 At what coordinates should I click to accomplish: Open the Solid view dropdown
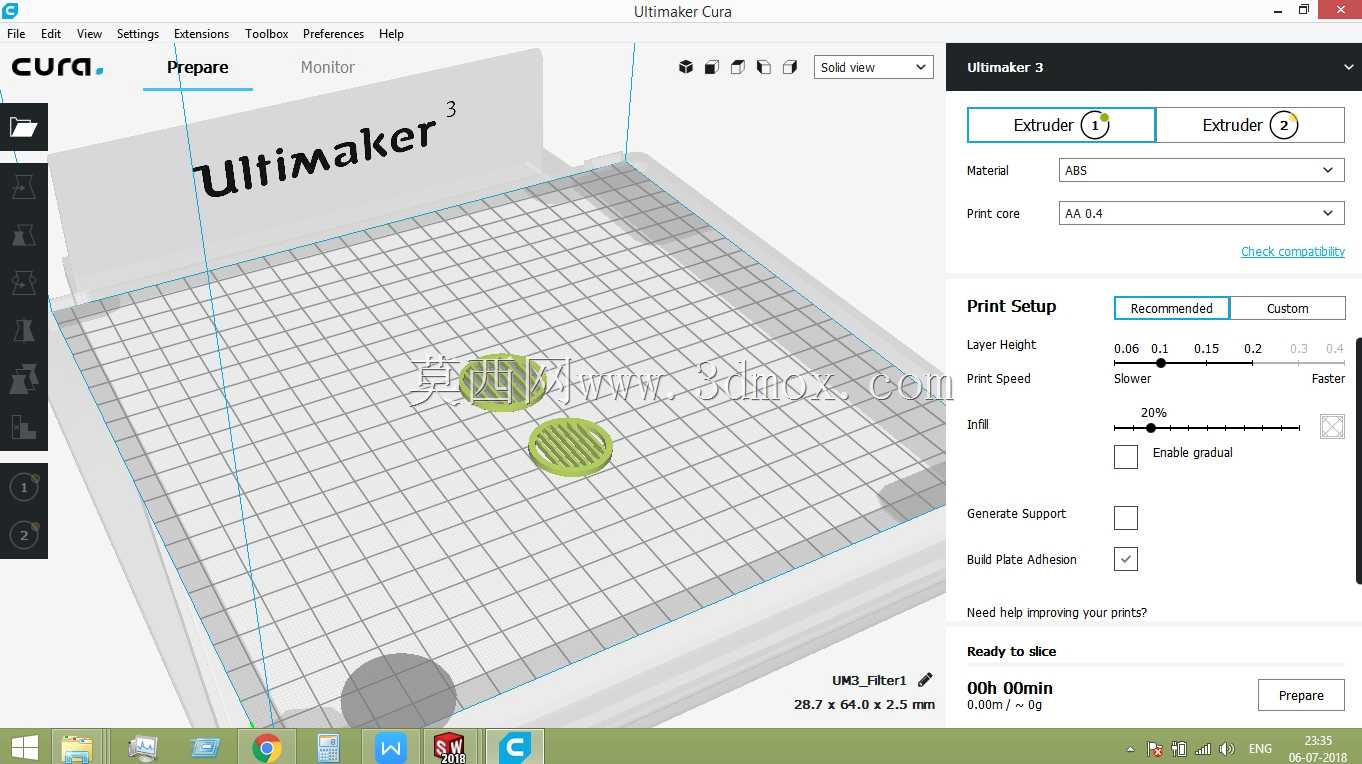coord(874,67)
